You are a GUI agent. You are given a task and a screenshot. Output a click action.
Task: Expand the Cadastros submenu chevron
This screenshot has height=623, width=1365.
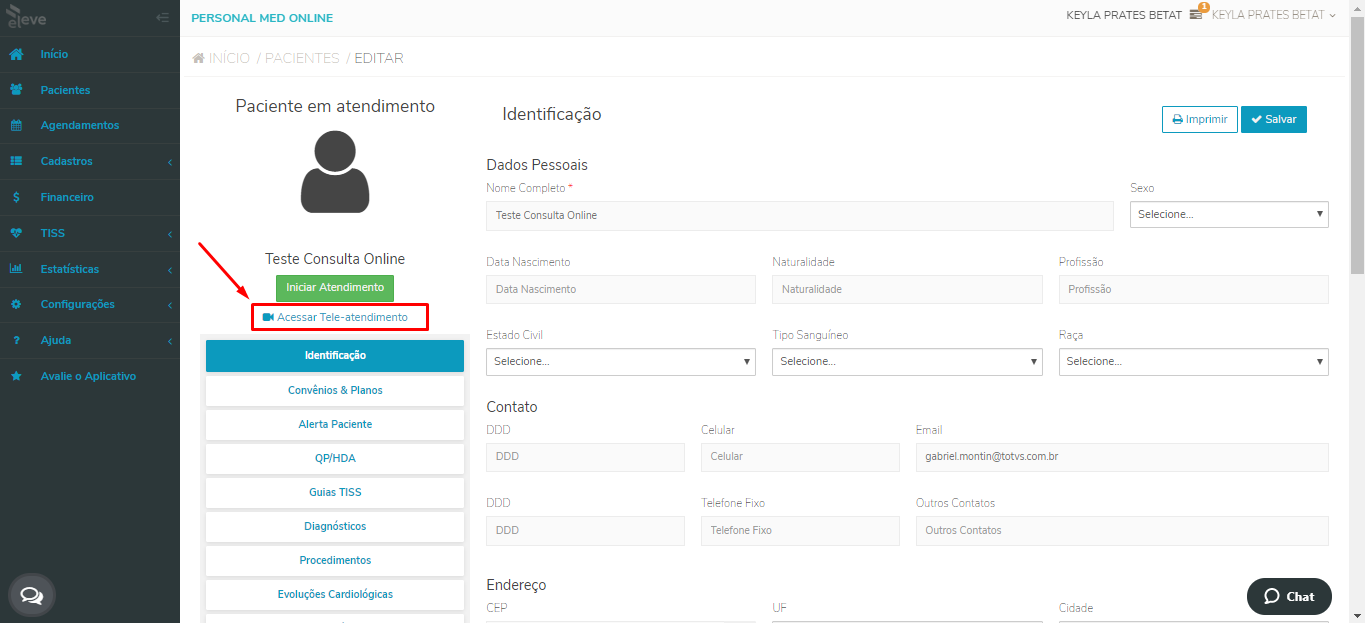pos(170,162)
